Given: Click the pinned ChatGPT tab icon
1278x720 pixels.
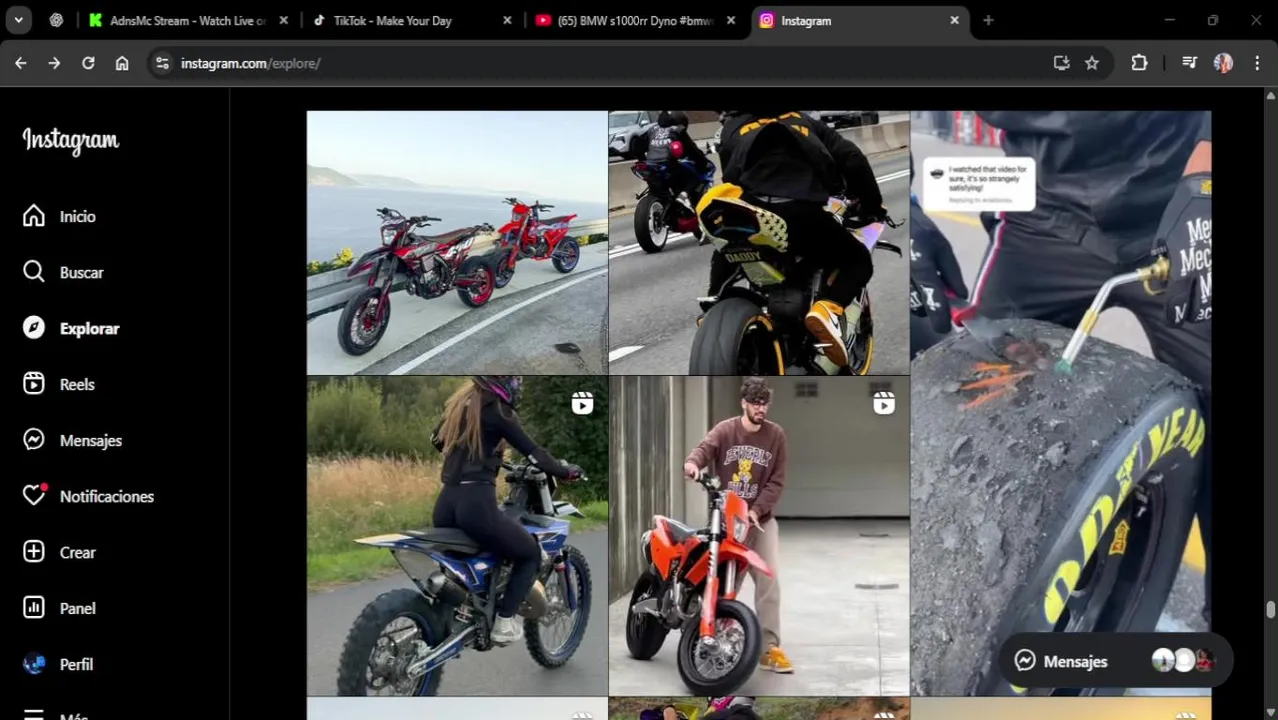Looking at the screenshot, I should click(56, 20).
